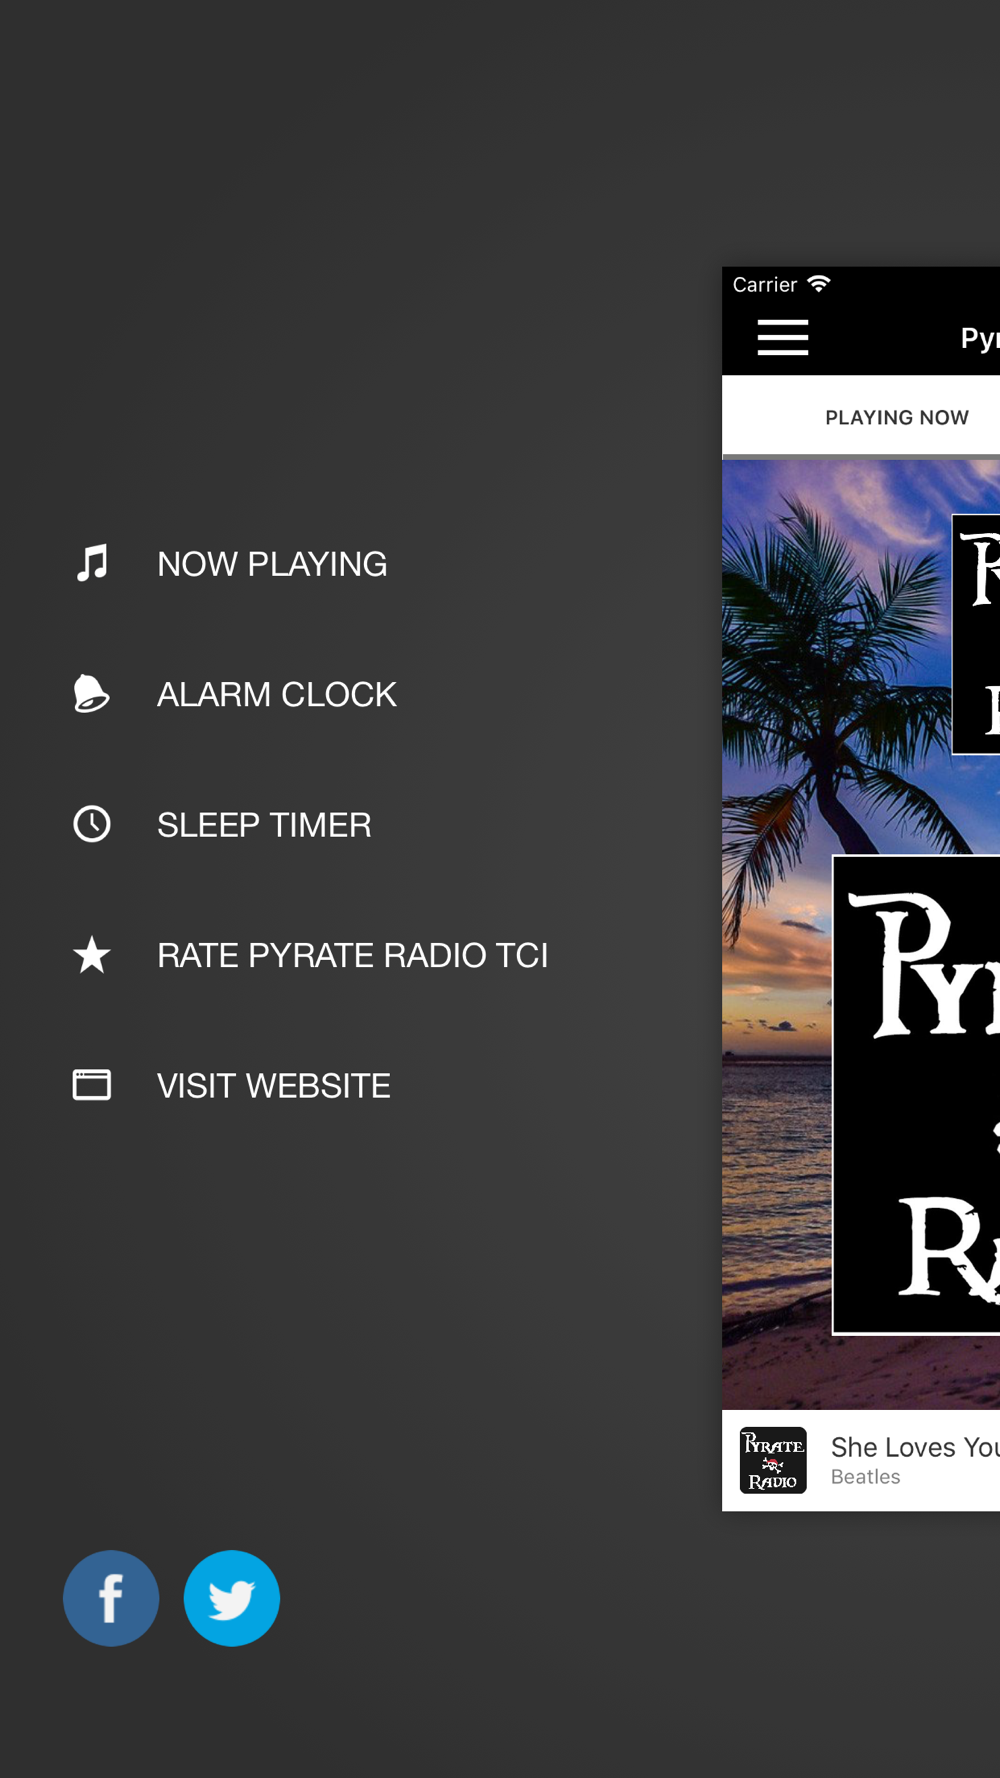Click the Wi-Fi status bar icon
The height and width of the screenshot is (1778, 1000).
click(x=819, y=284)
